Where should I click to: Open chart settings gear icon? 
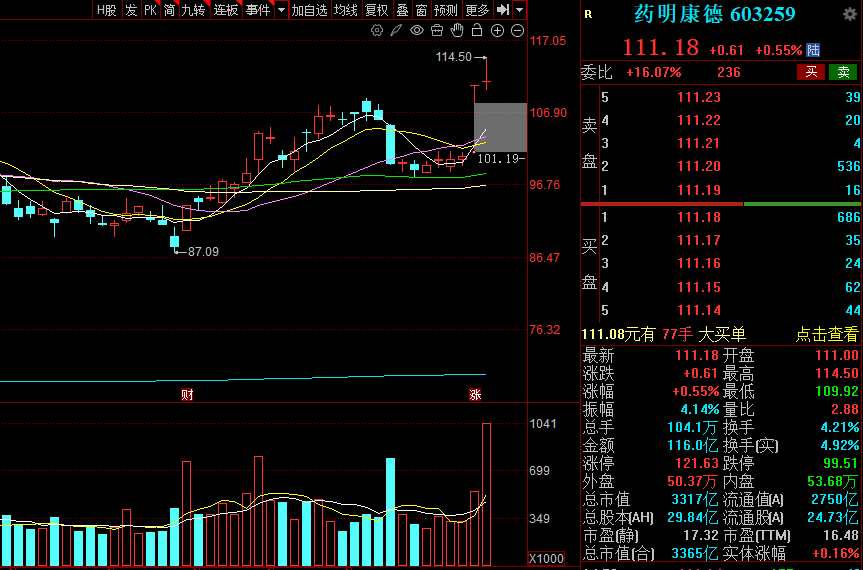(x=376, y=31)
